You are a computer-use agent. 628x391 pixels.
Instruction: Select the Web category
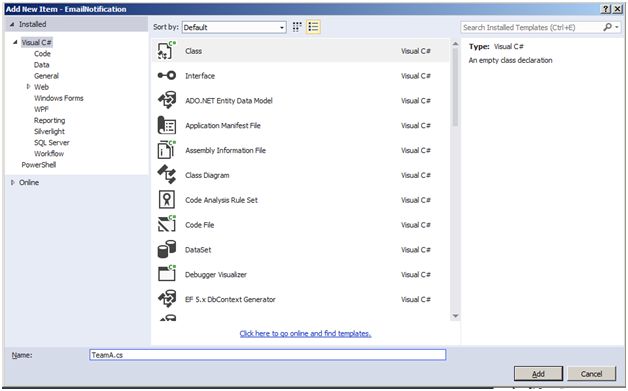41,87
